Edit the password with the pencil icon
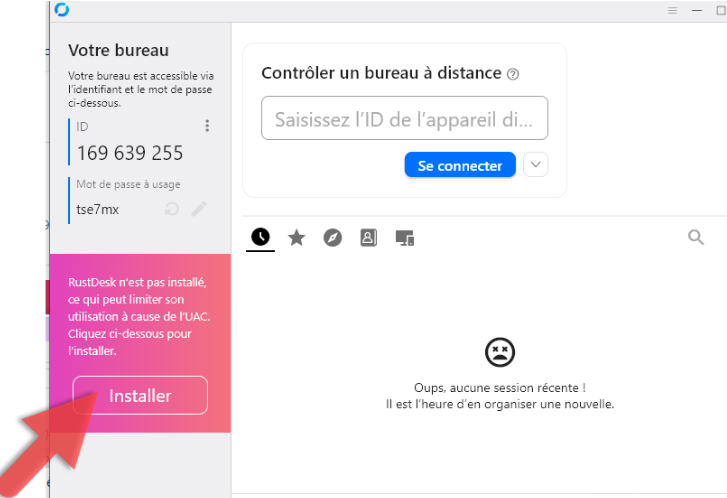Viewport: 727px width, 498px height. [x=199, y=209]
